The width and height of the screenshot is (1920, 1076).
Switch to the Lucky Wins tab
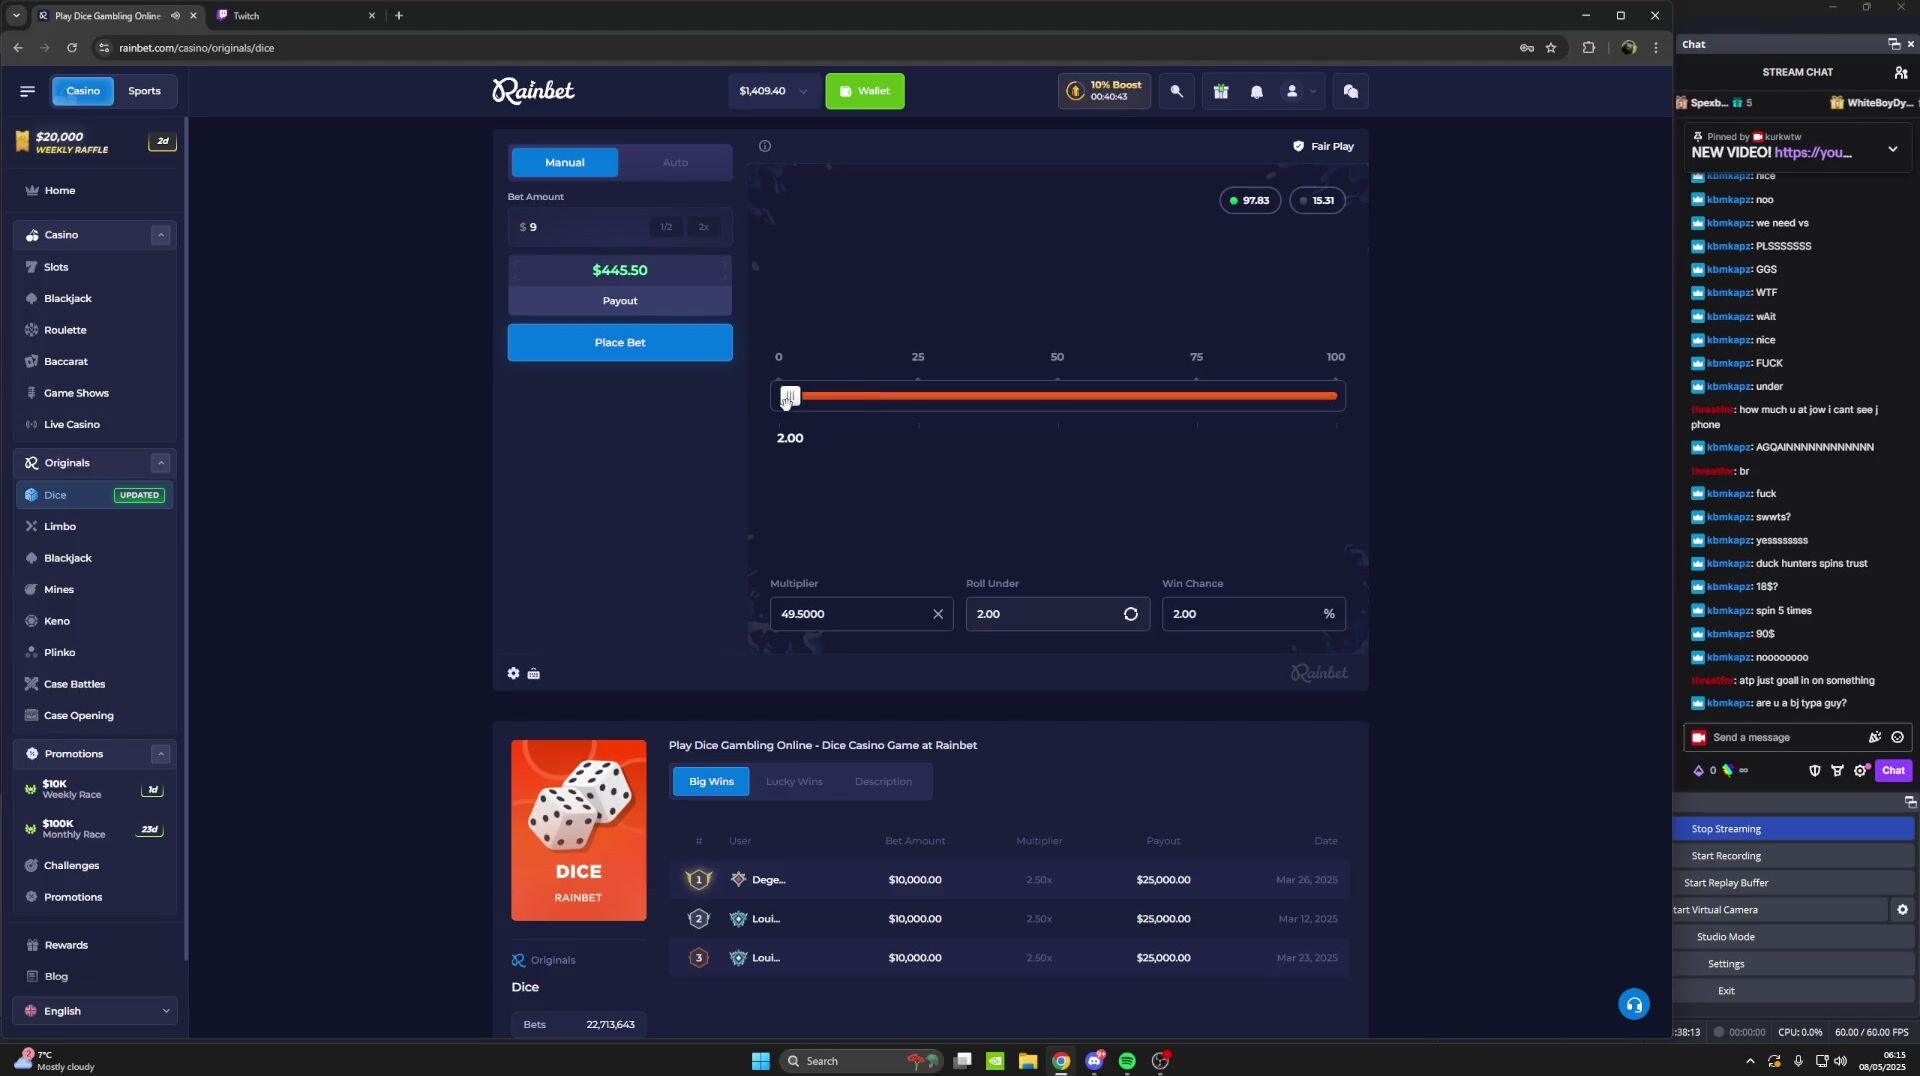794,782
